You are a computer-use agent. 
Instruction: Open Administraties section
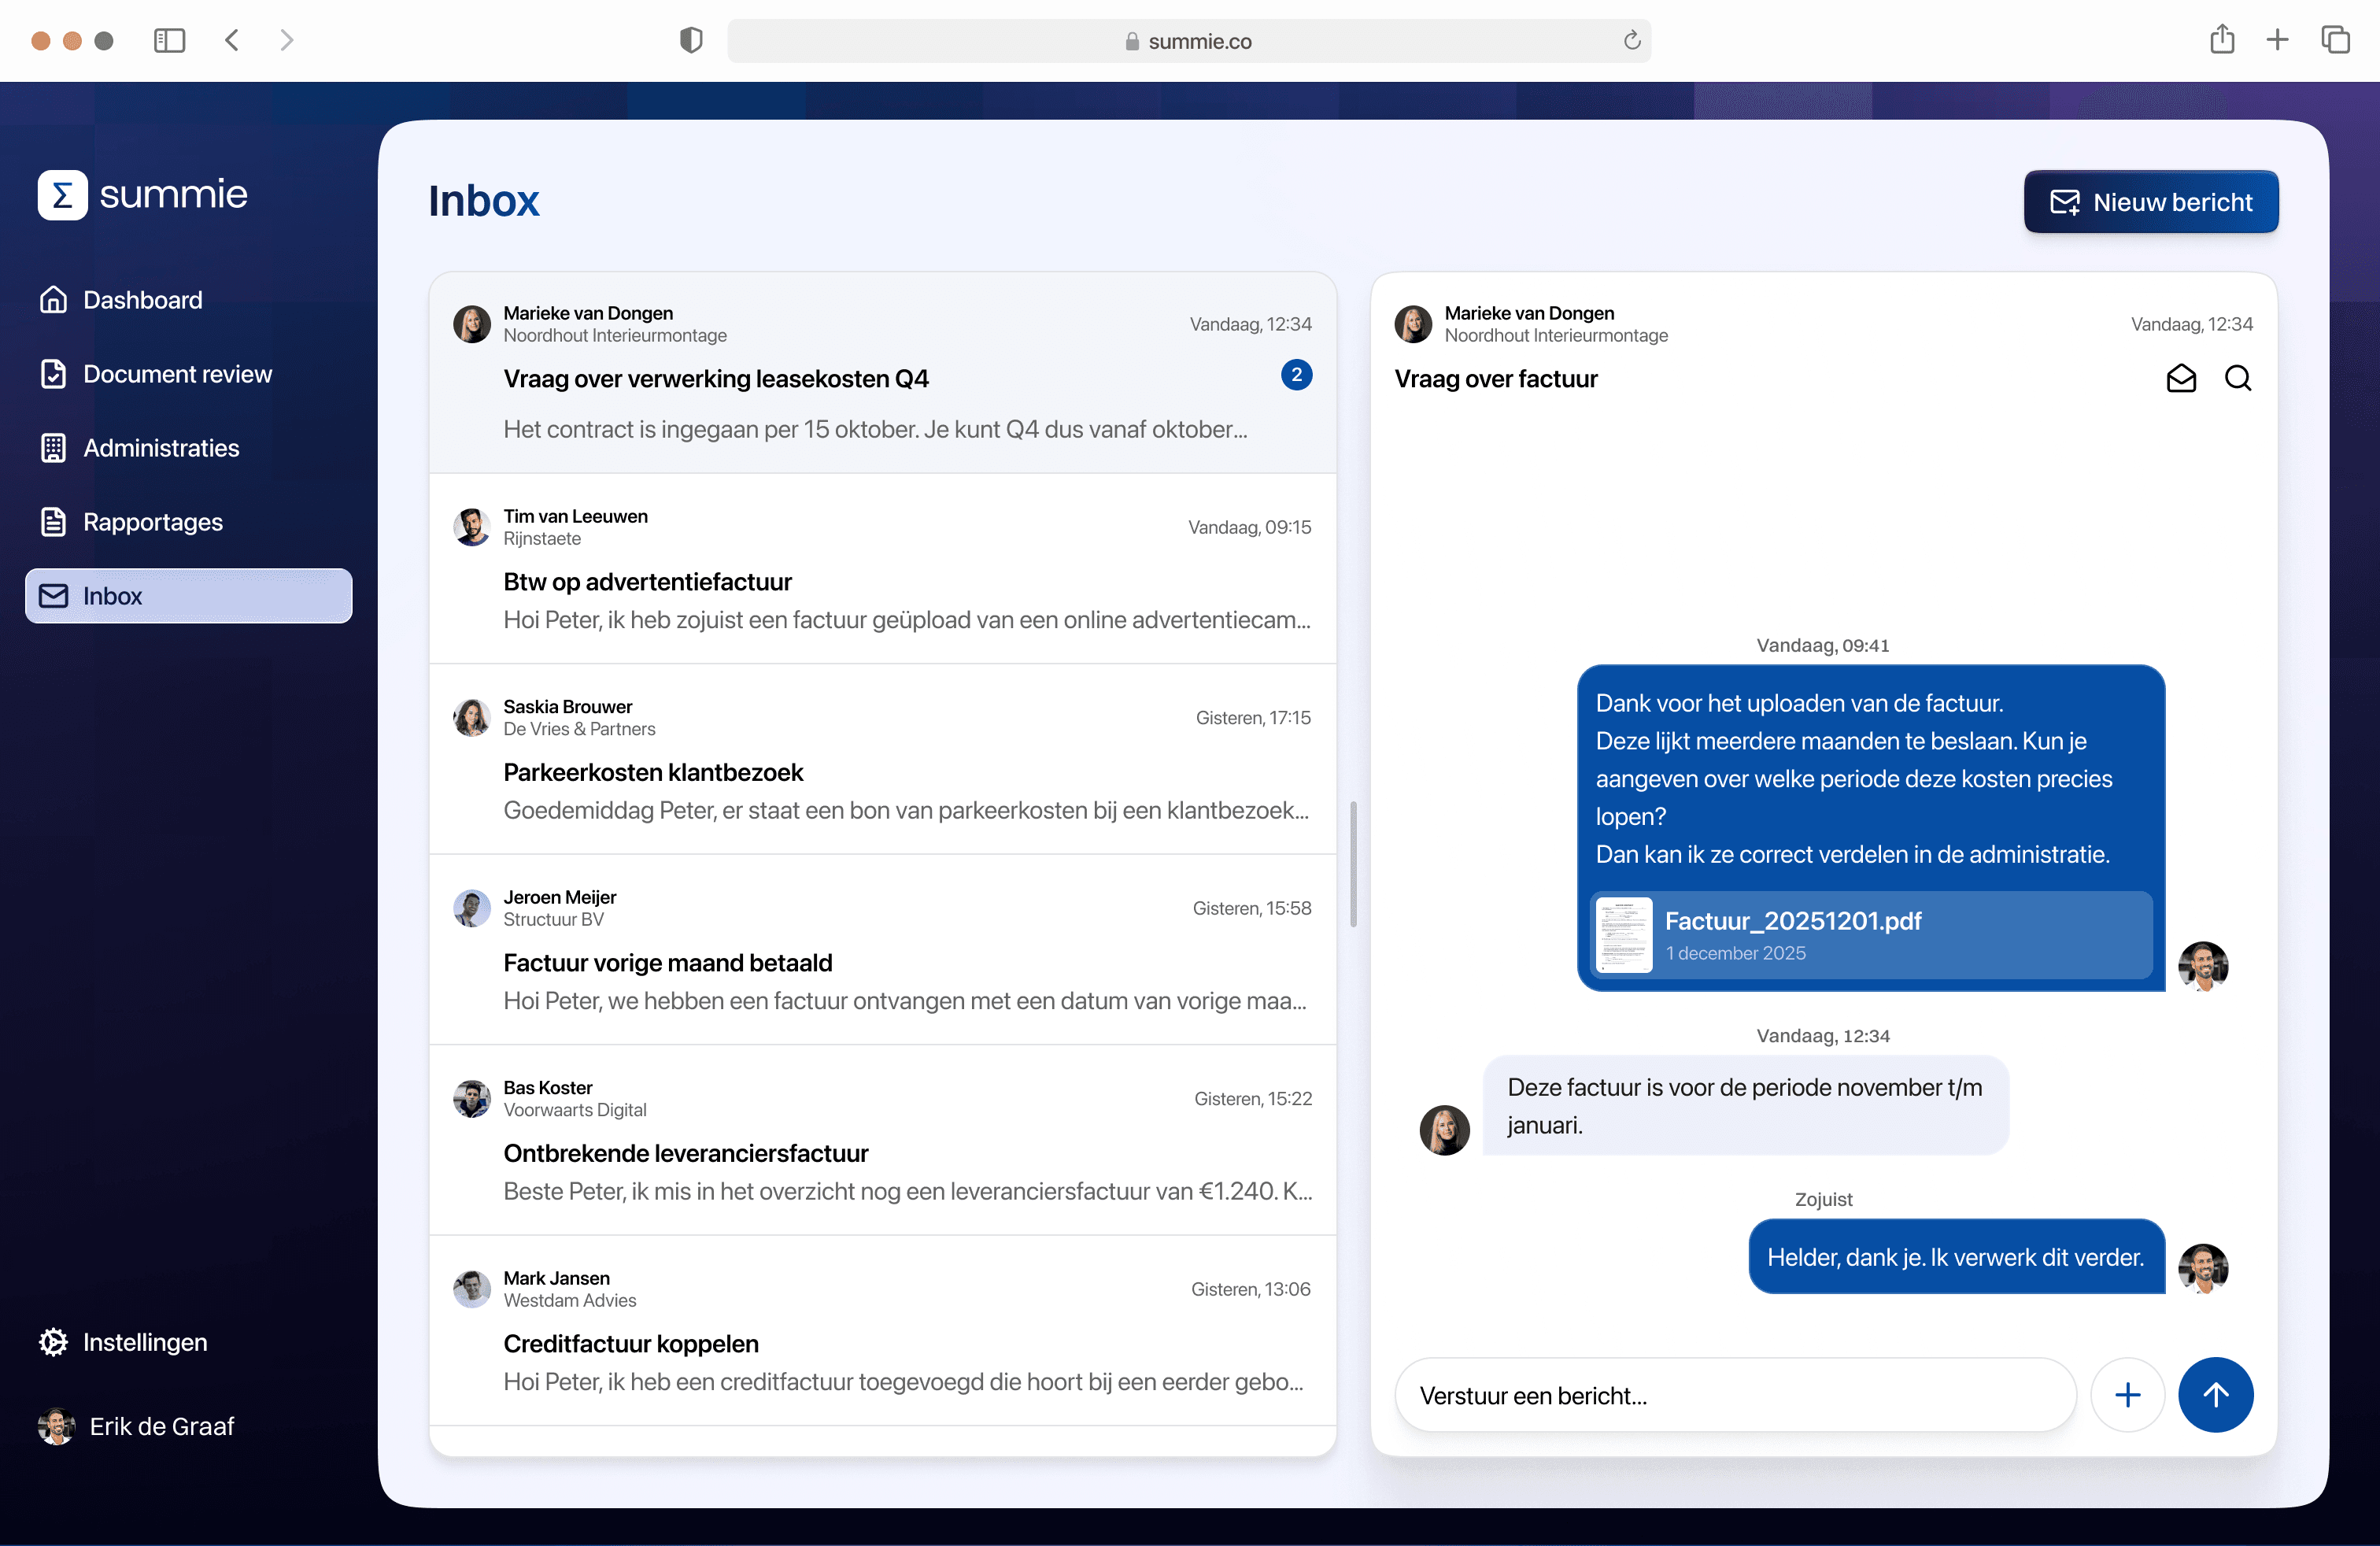click(161, 448)
